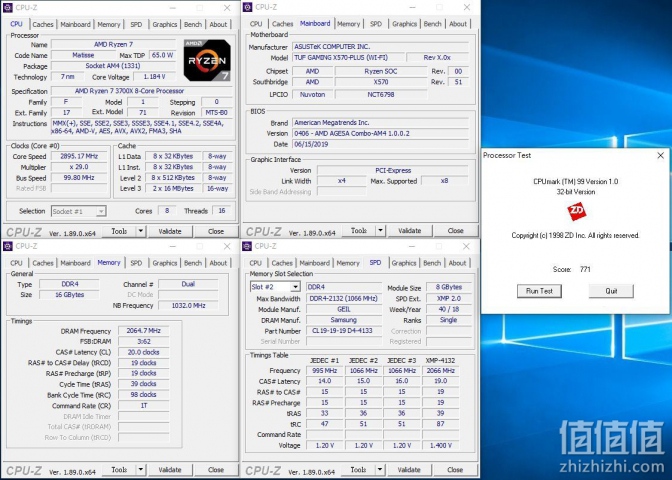Click the CPU-Z app icon in top-left window title bar

click(8, 7)
